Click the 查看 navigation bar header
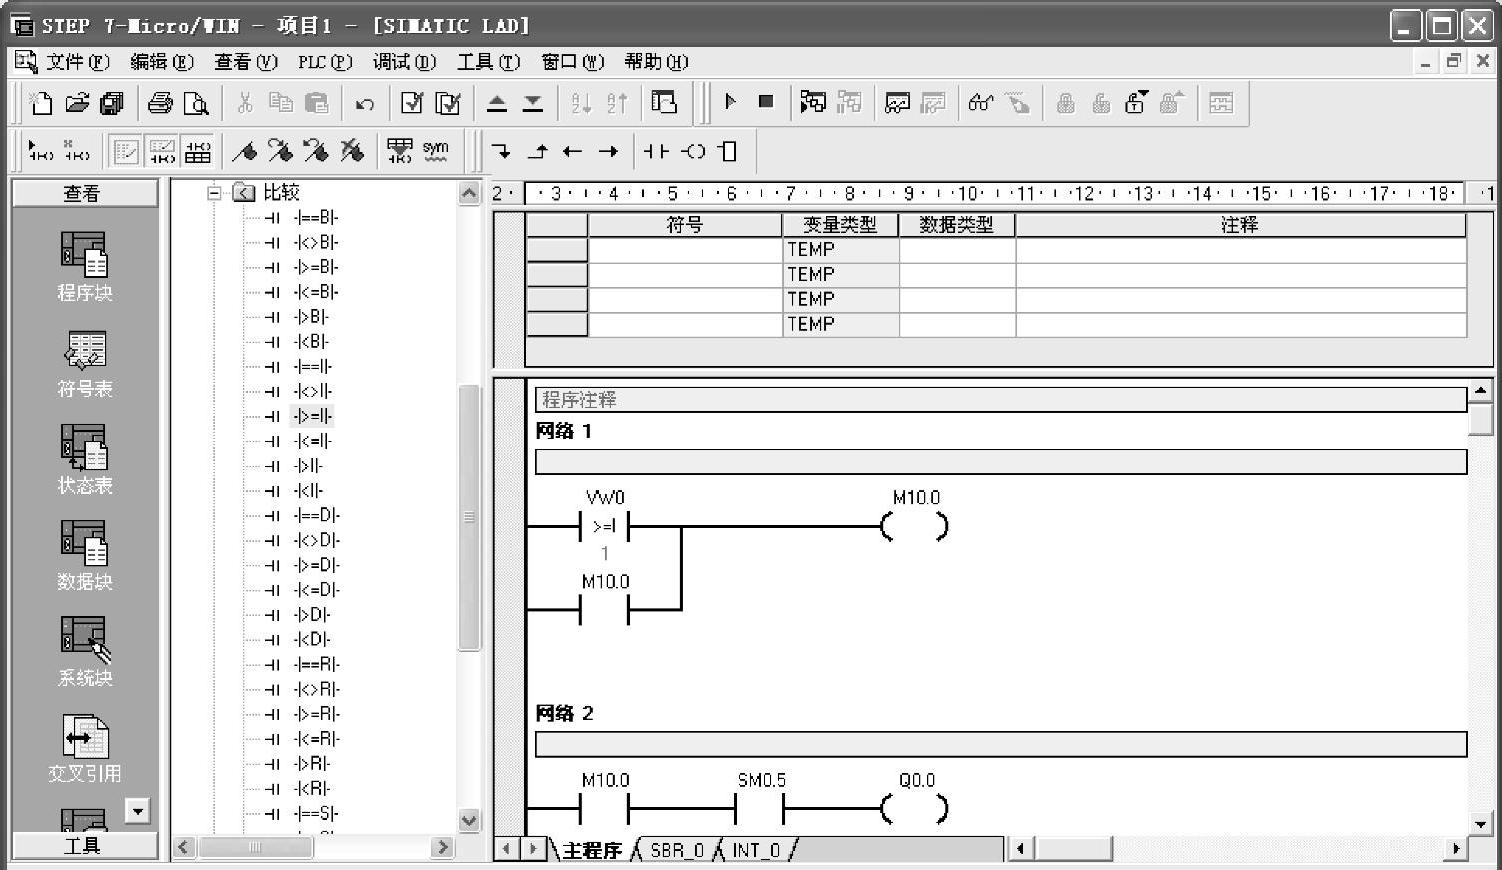 click(x=85, y=193)
